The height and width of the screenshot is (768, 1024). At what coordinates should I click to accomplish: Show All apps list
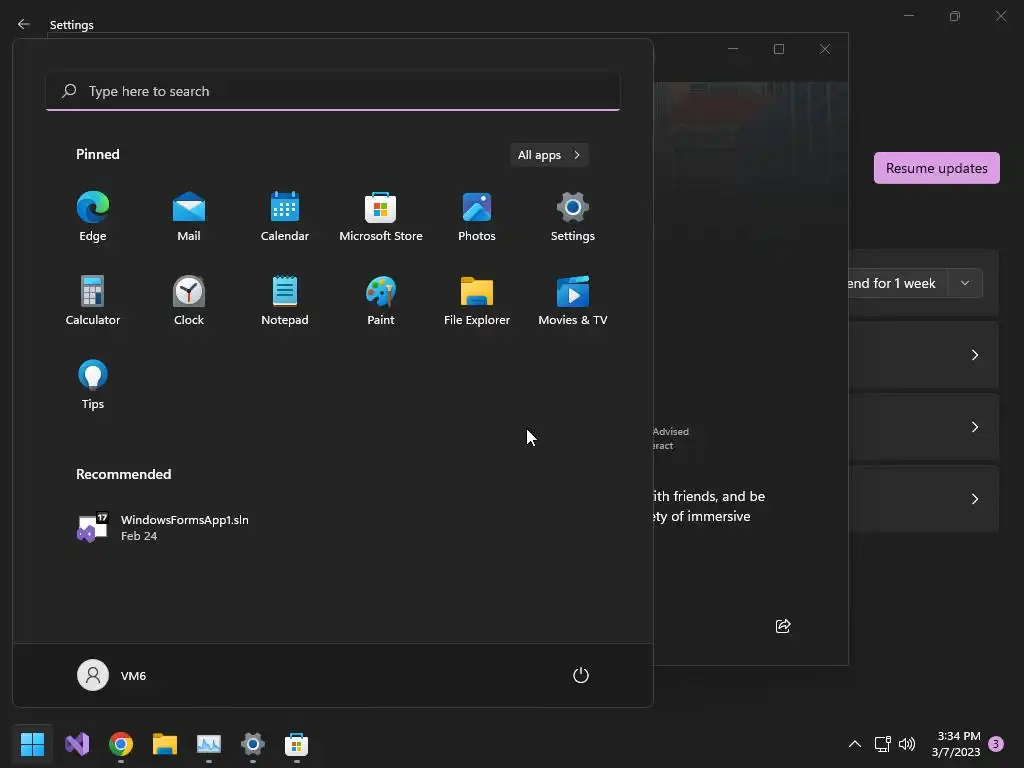click(x=549, y=155)
